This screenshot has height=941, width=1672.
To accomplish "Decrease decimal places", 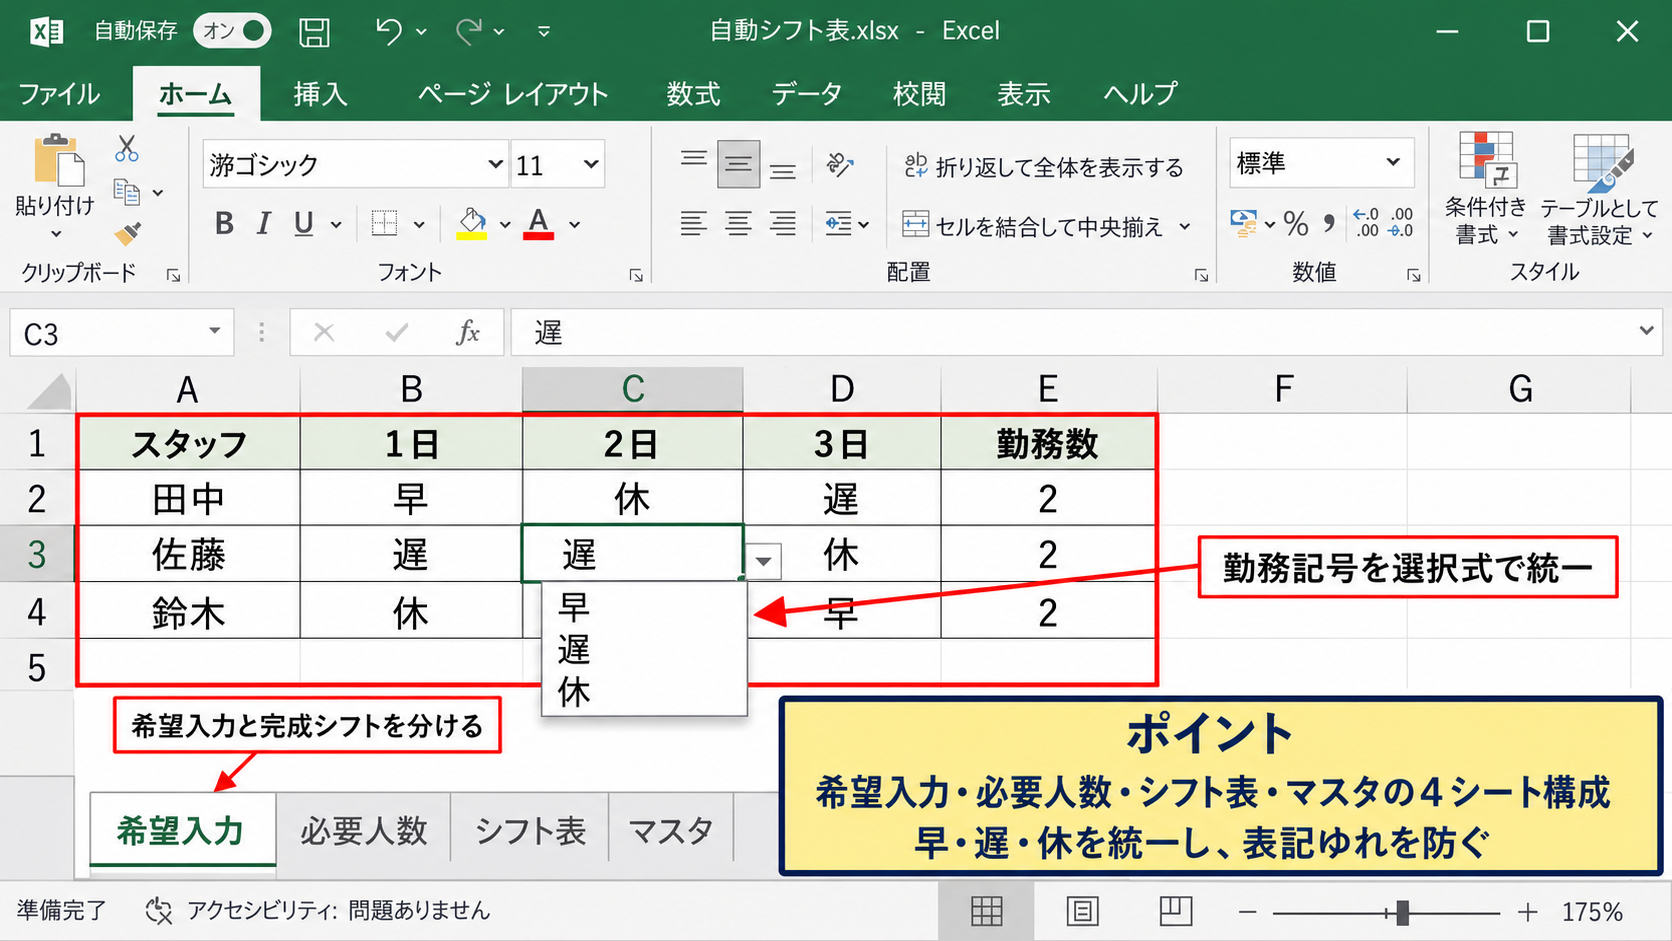I will [x=1401, y=222].
